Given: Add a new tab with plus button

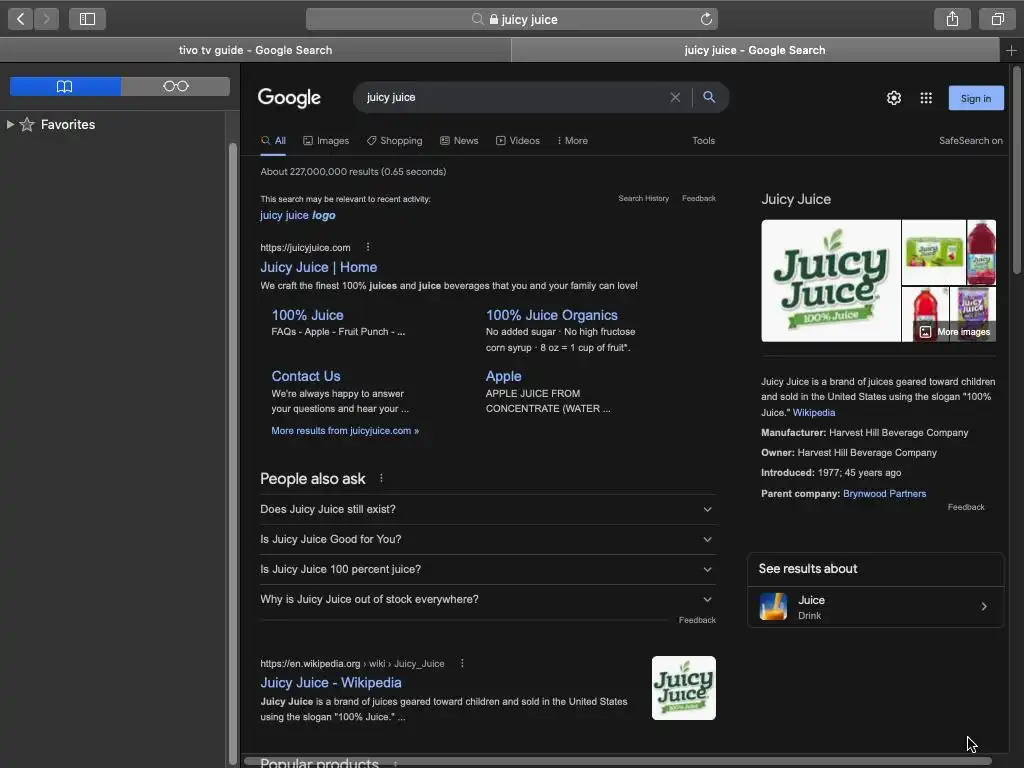Looking at the screenshot, I should pos(1011,50).
